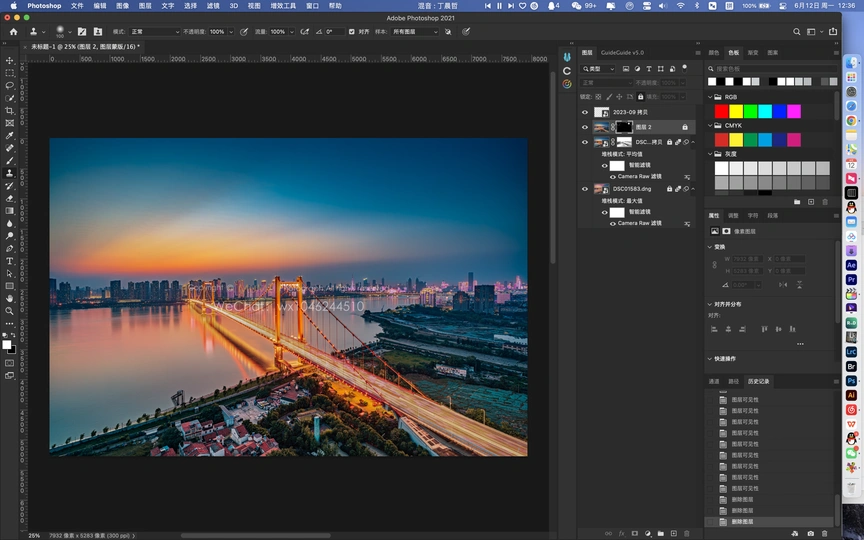Toggle visibility of the DSC01583.dng layer
The width and height of the screenshot is (864, 540).
585,188
